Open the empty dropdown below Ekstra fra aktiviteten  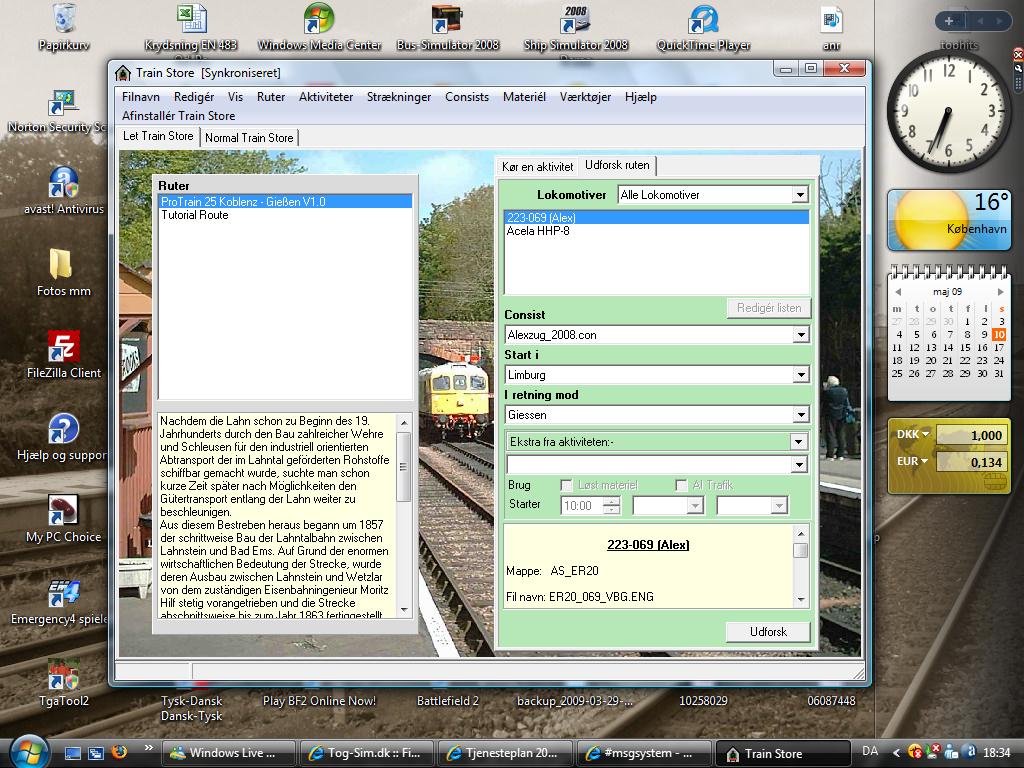798,464
